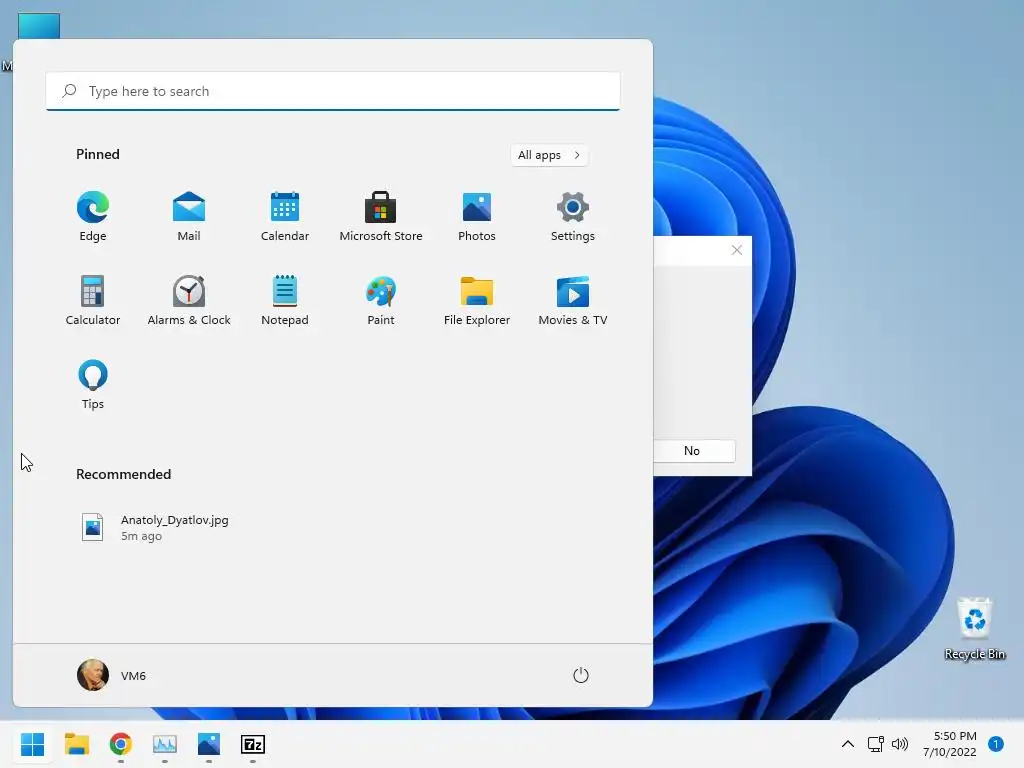The width and height of the screenshot is (1024, 768).
Task: Open the Tips app
Action: pyautogui.click(x=93, y=385)
